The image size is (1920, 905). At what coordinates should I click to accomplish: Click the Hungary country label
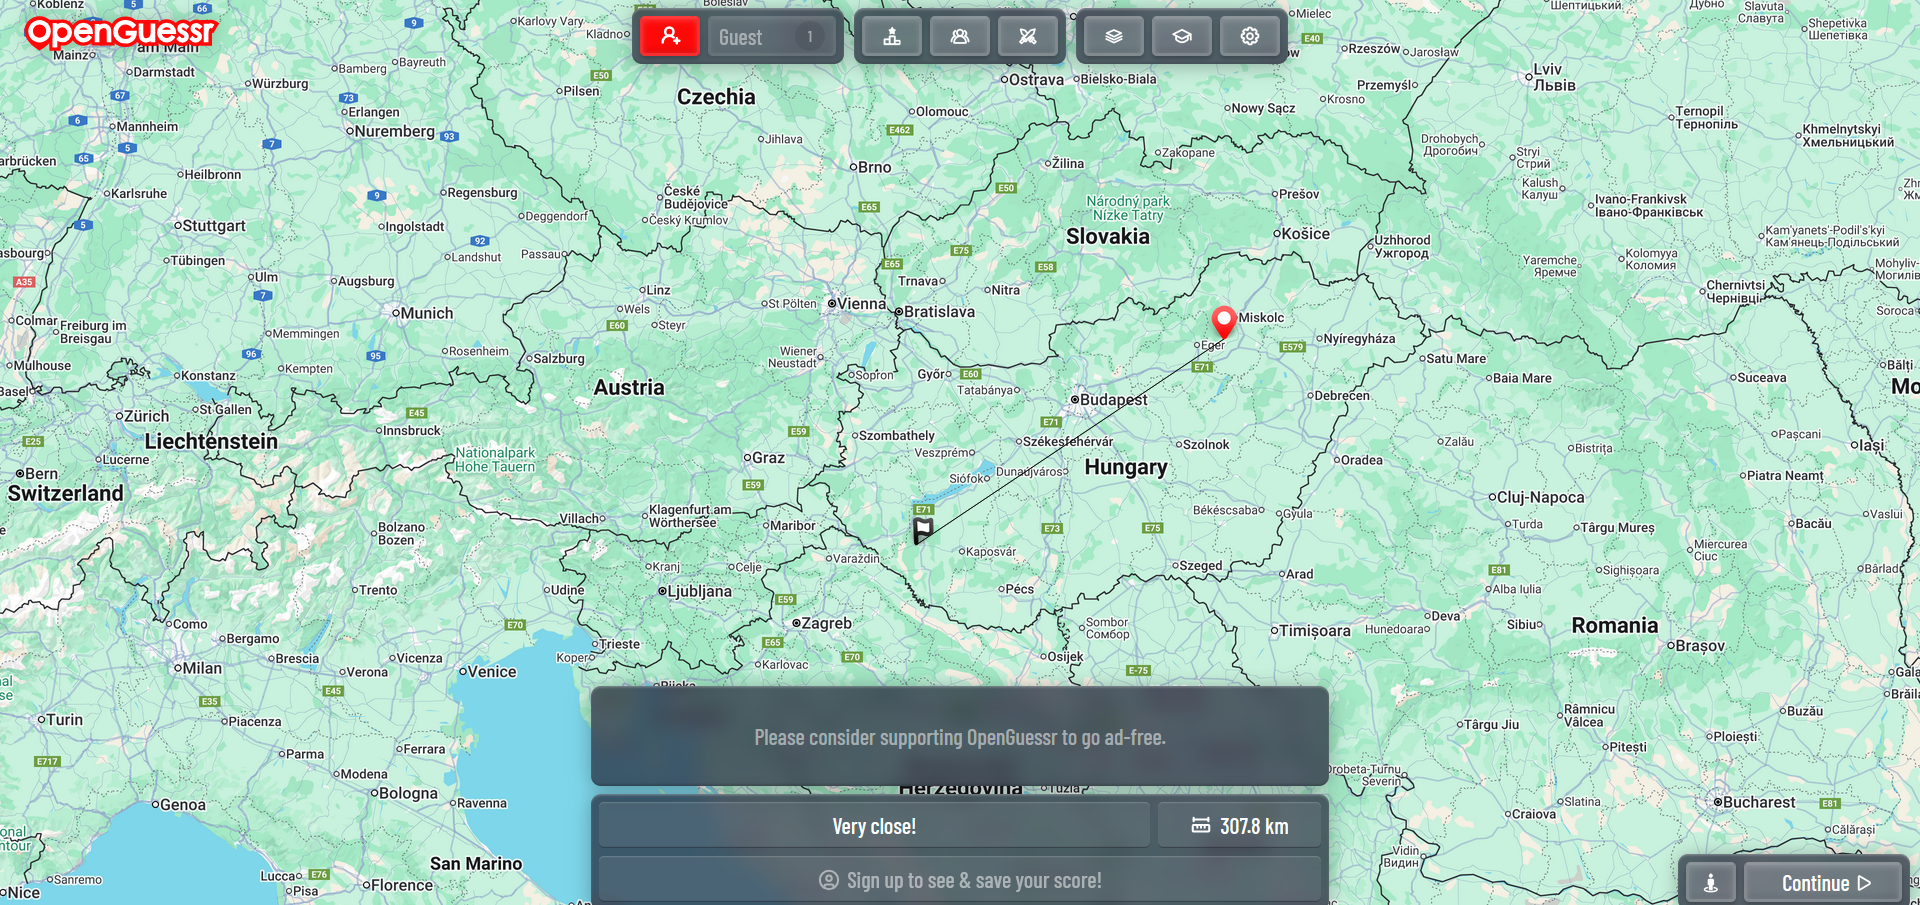click(x=1126, y=467)
